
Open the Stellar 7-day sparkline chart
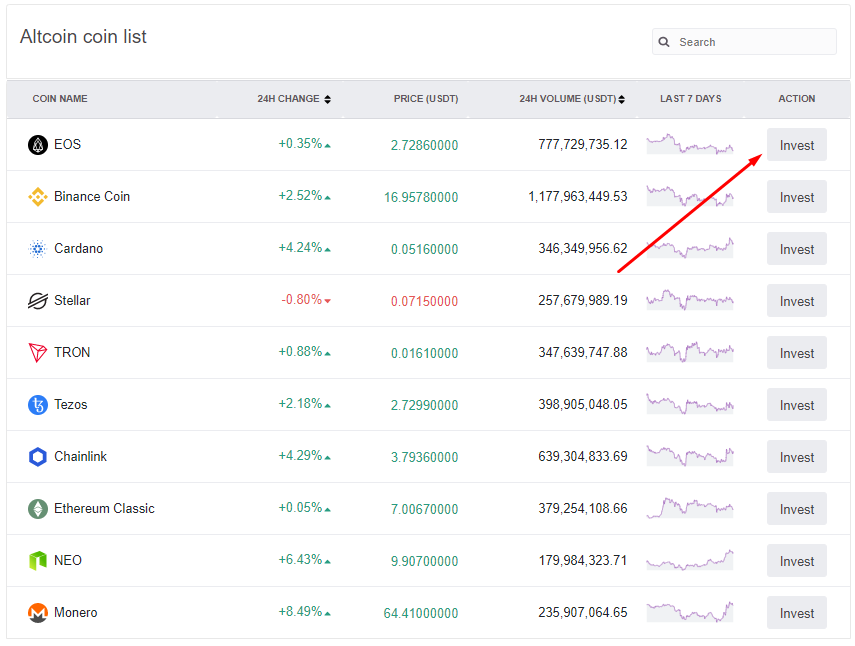coord(690,300)
